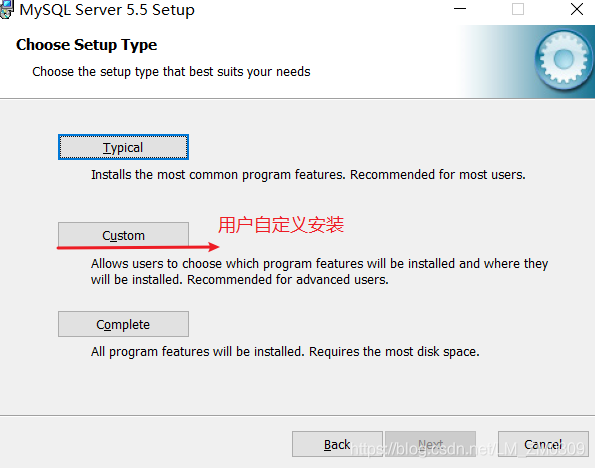Click the red arrow beneath Custom
595x468 pixels.
138,247
